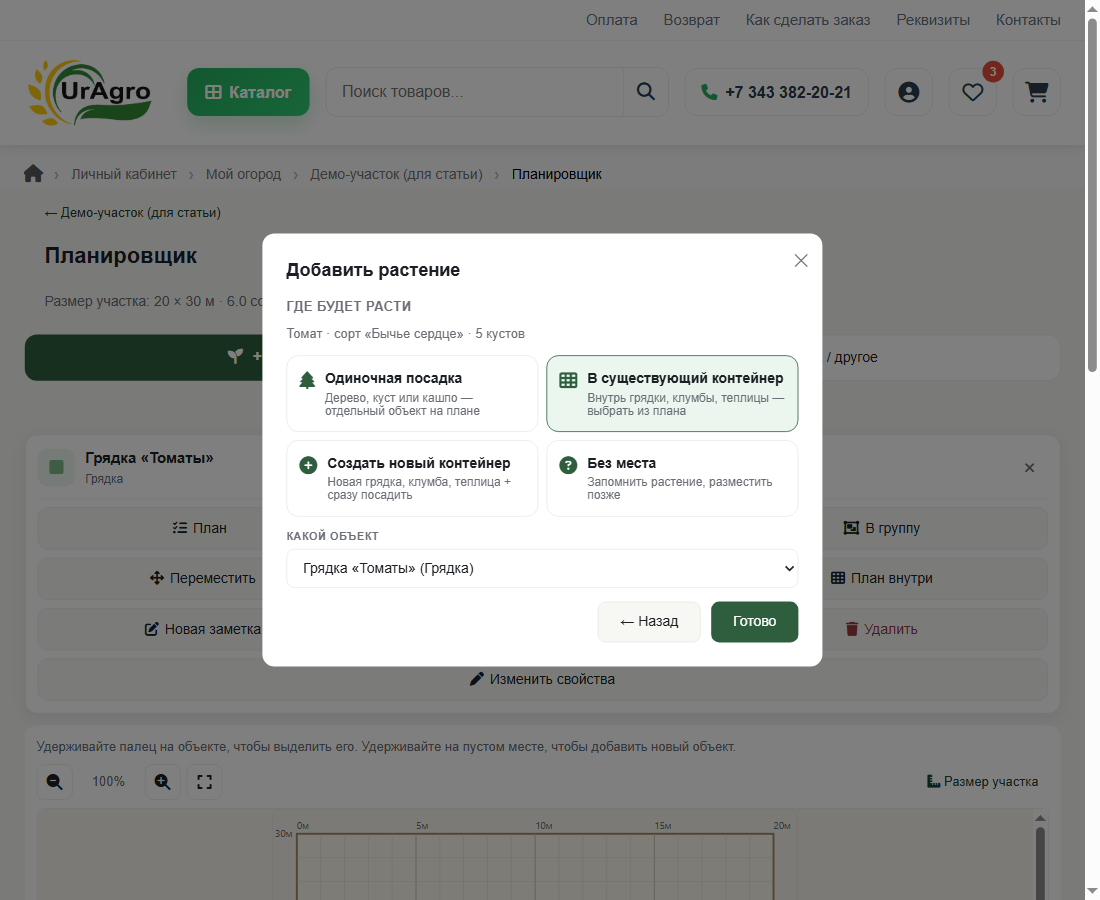1100x900 pixels.
Task: Click the trash icon of Удалить
Action: (852, 629)
